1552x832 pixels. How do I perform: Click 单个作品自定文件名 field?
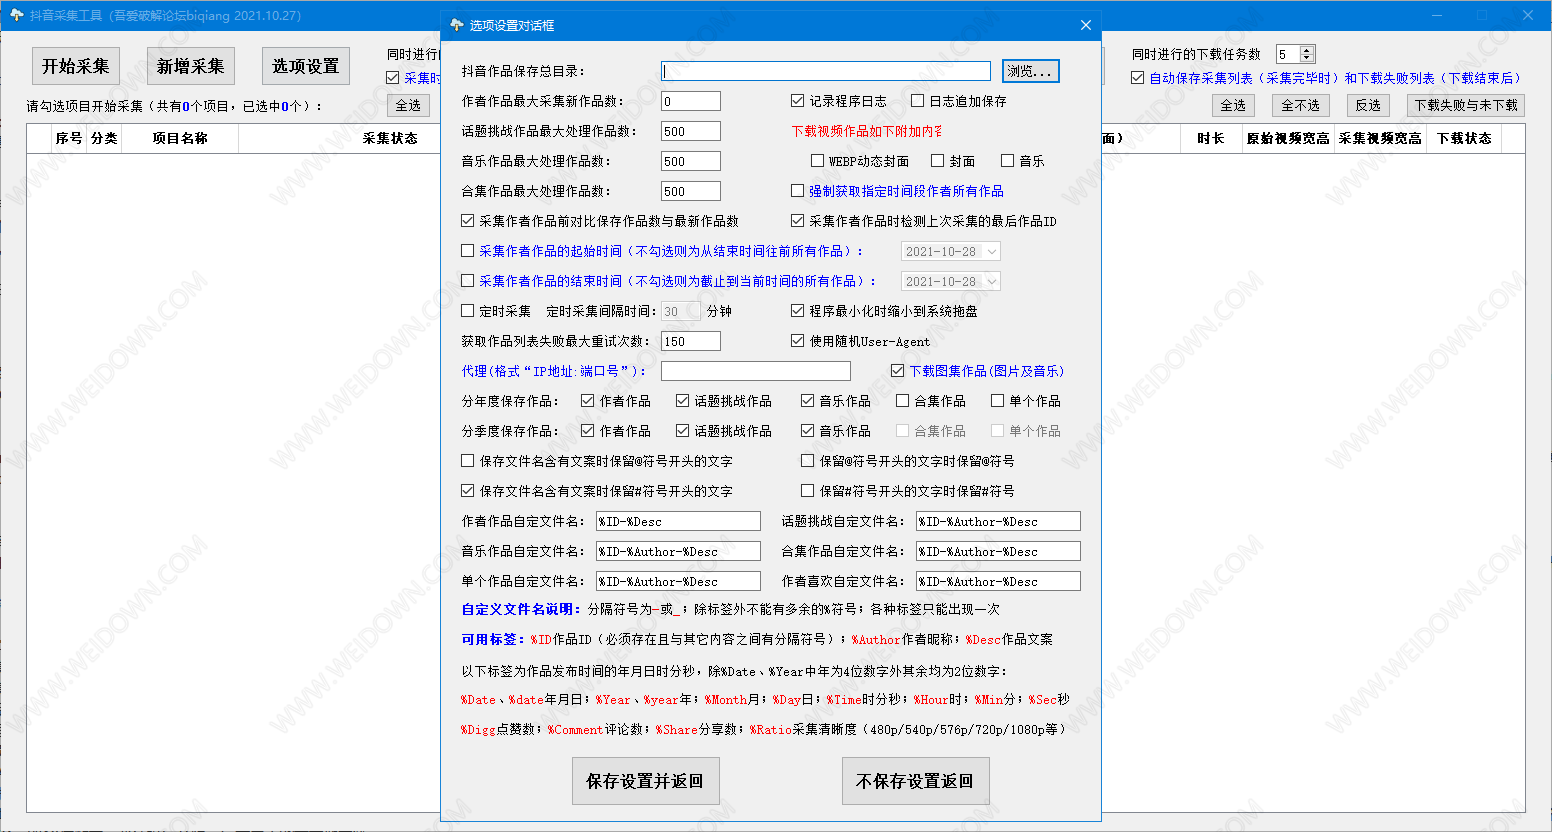click(678, 581)
